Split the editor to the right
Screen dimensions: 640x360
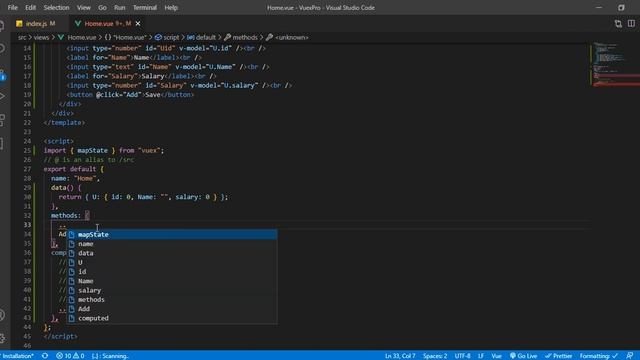pyautogui.click(x=631, y=24)
